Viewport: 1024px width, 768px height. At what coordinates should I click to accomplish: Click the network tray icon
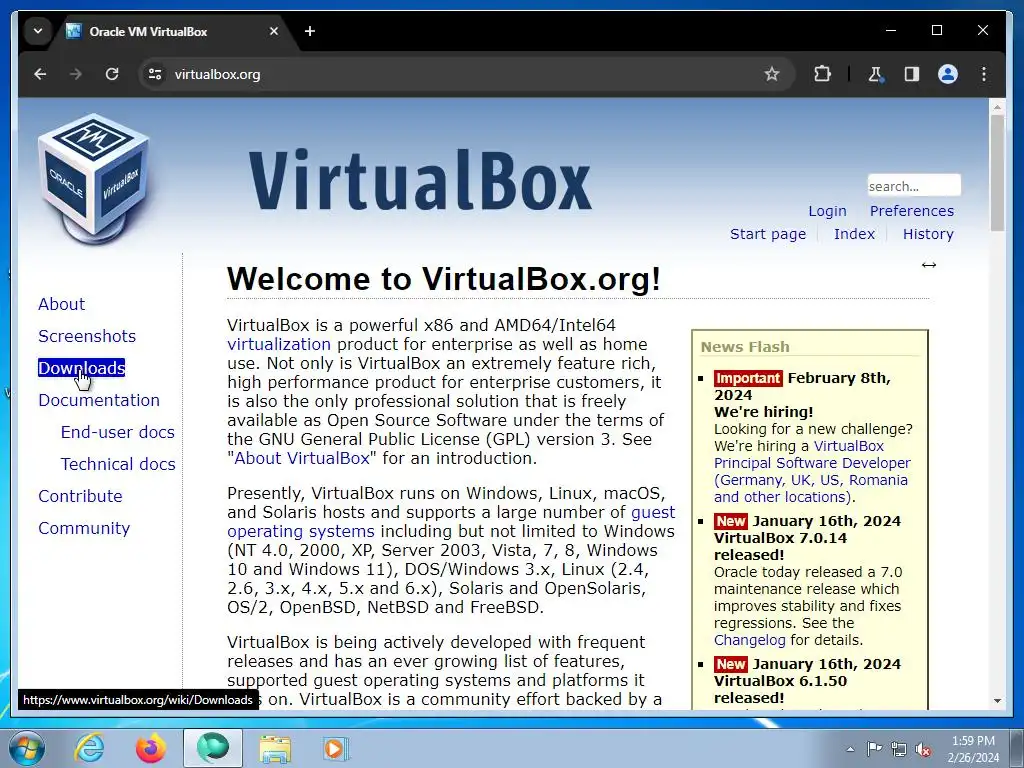[x=899, y=749]
